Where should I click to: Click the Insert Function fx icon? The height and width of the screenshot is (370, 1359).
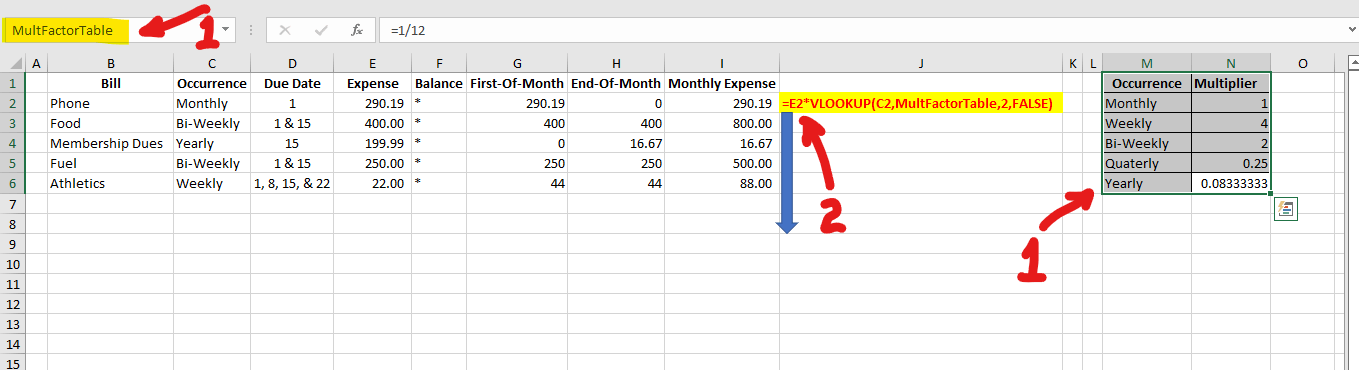pyautogui.click(x=356, y=30)
